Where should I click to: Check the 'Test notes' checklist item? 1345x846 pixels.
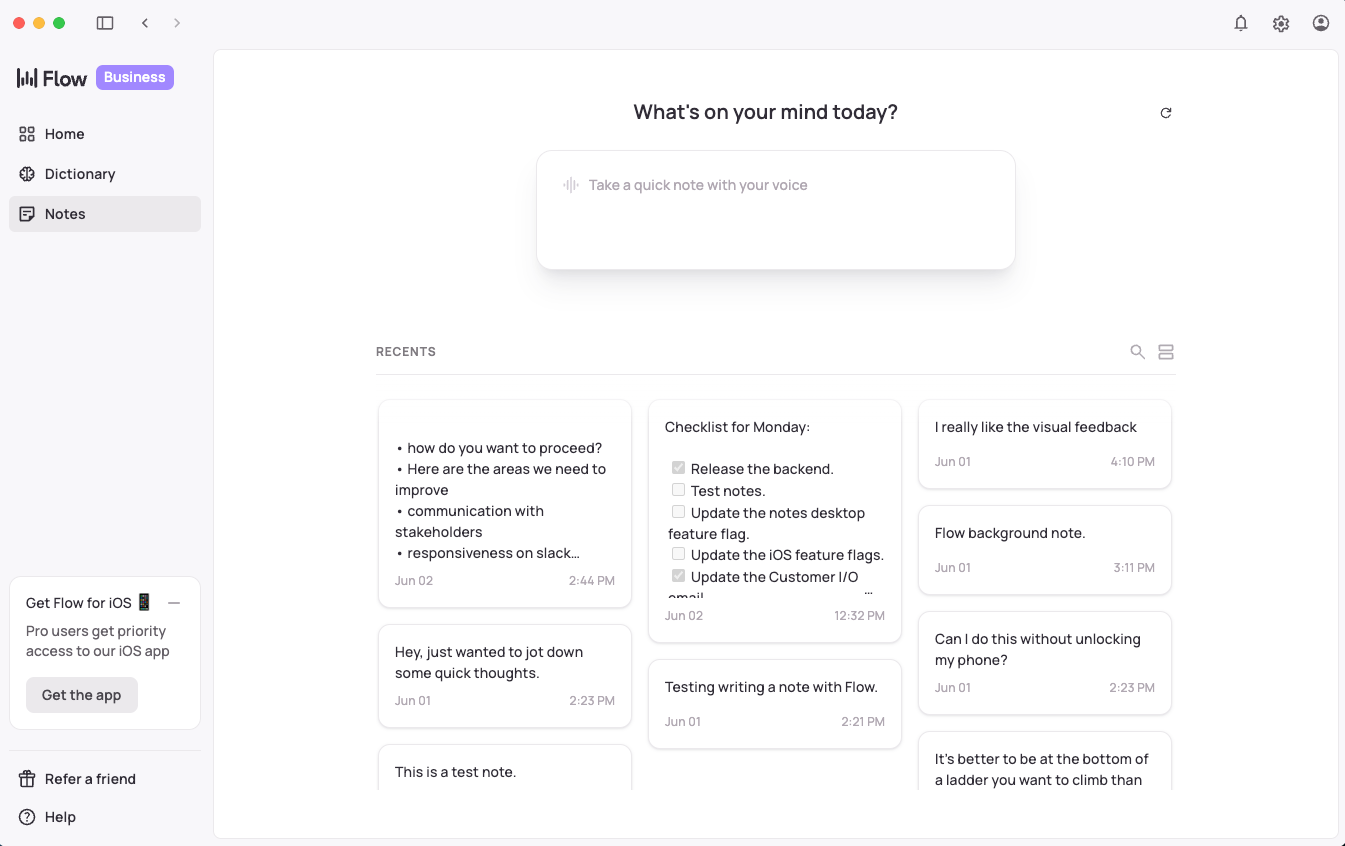[678, 489]
